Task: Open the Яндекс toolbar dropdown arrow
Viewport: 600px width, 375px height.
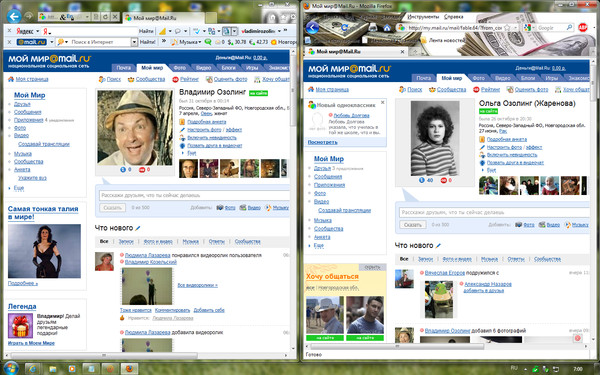Action: [38, 31]
